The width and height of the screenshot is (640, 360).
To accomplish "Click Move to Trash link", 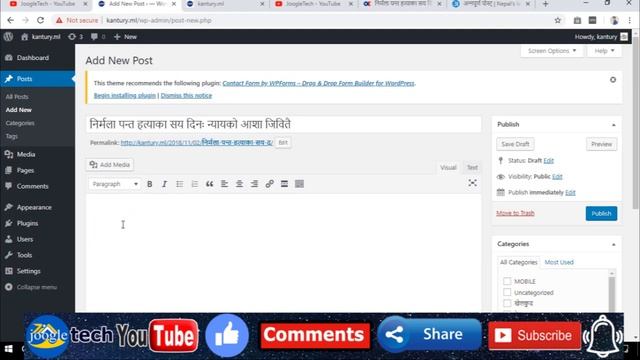I will pyautogui.click(x=515, y=213).
